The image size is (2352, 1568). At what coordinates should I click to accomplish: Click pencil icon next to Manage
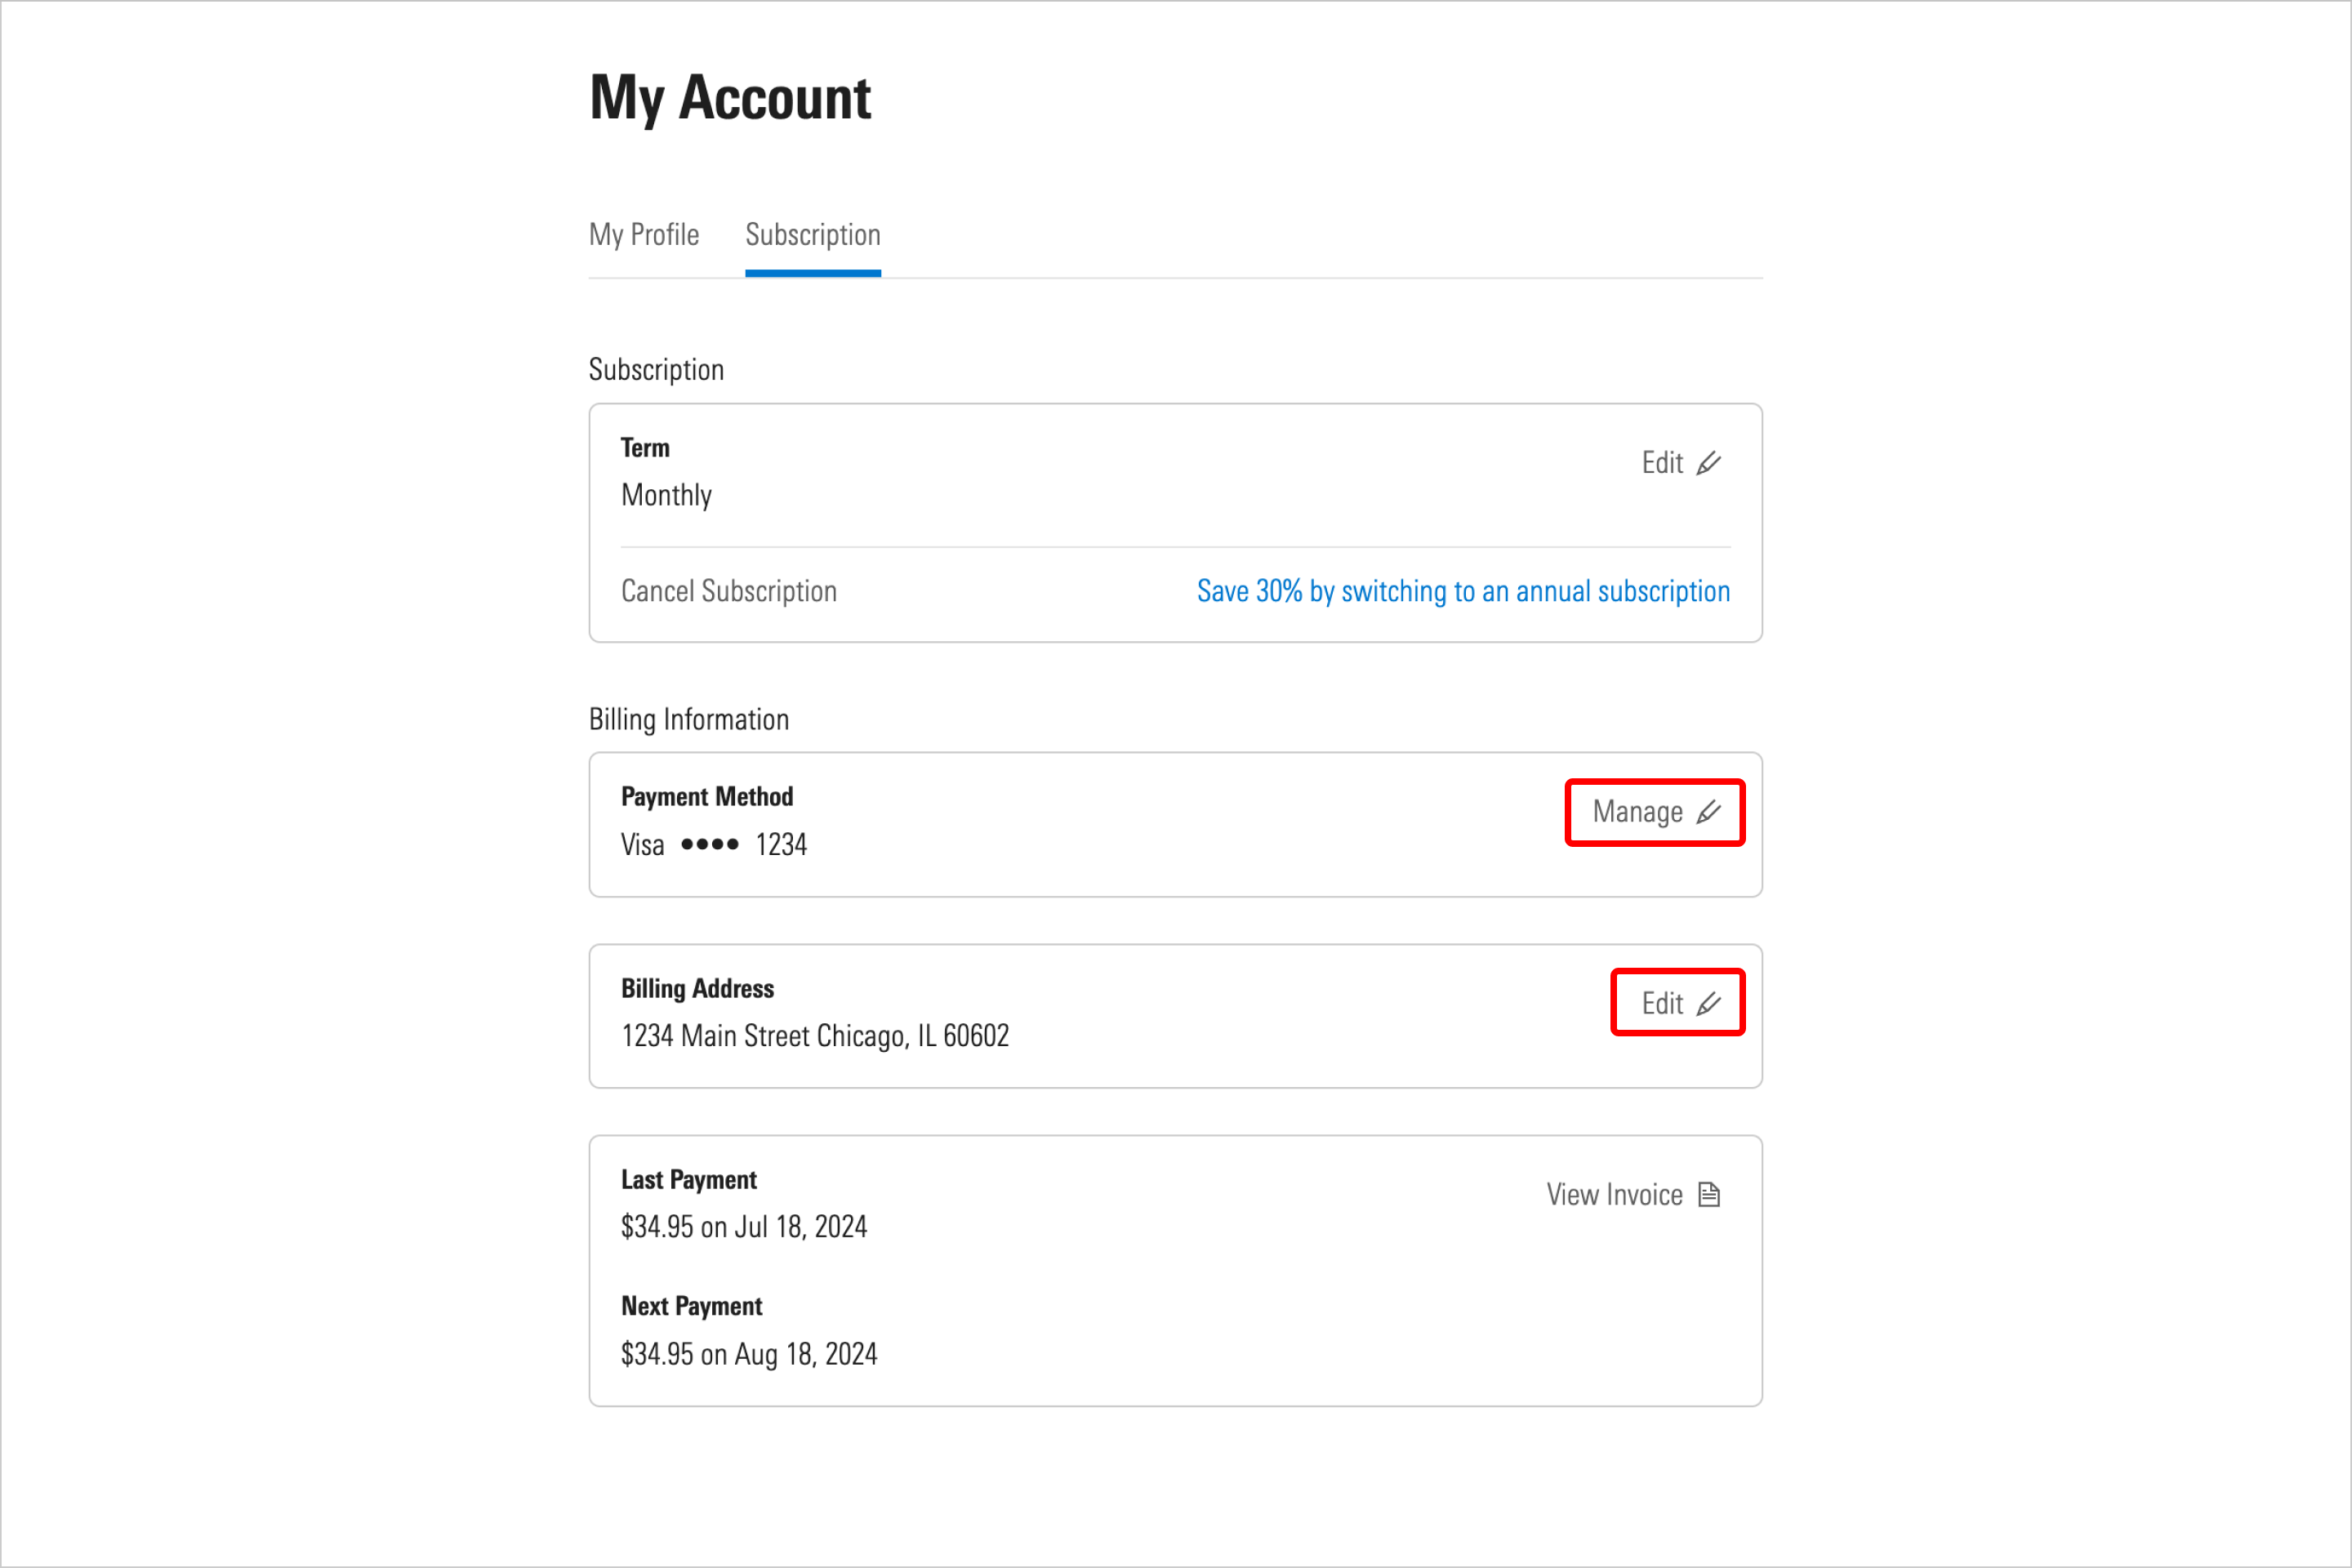point(1709,812)
